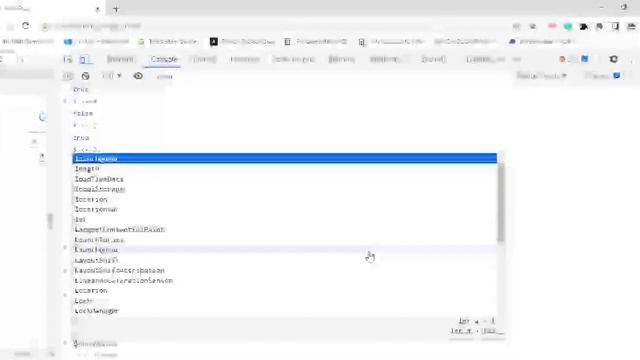This screenshot has width=640, height=360.
Task: Toggle the device toolbar icon in DevTools
Action: (x=84, y=60)
